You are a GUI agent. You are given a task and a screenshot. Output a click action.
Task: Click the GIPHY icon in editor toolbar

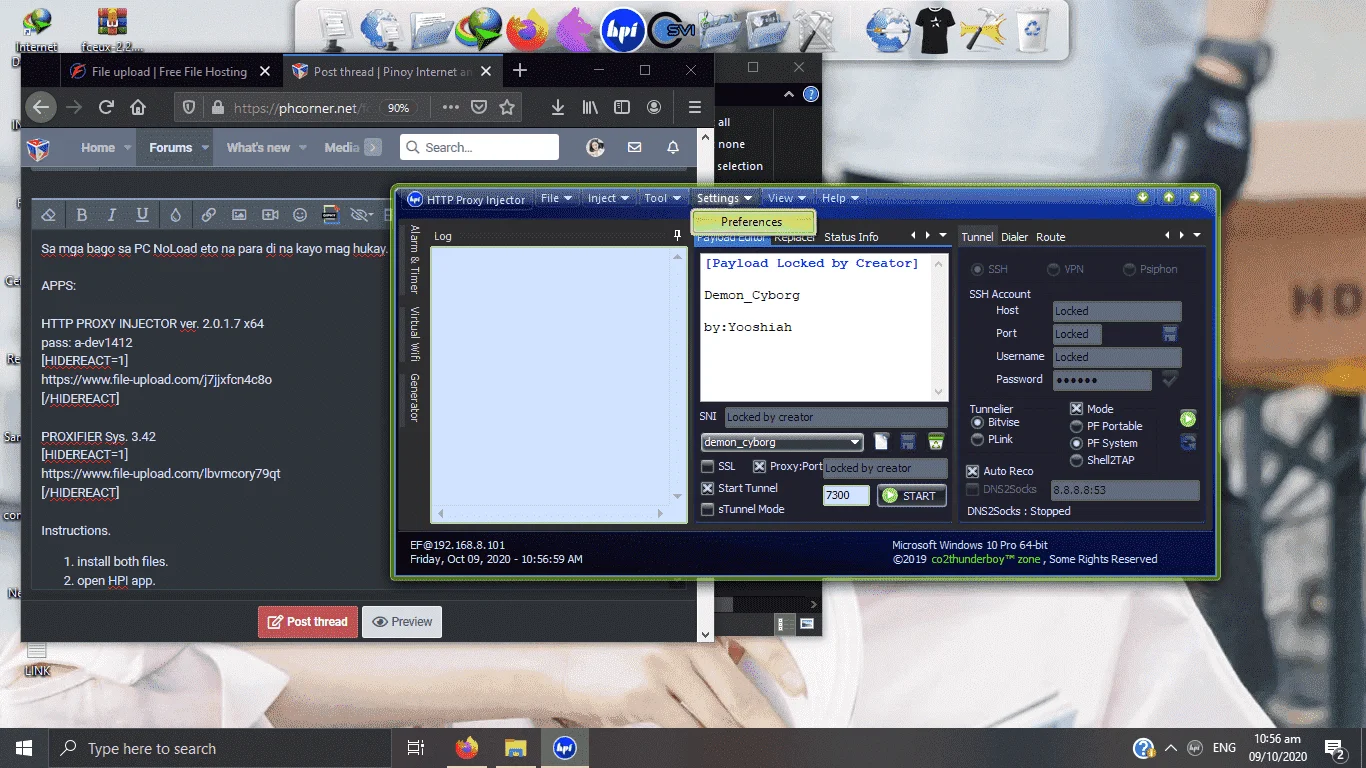pos(330,214)
